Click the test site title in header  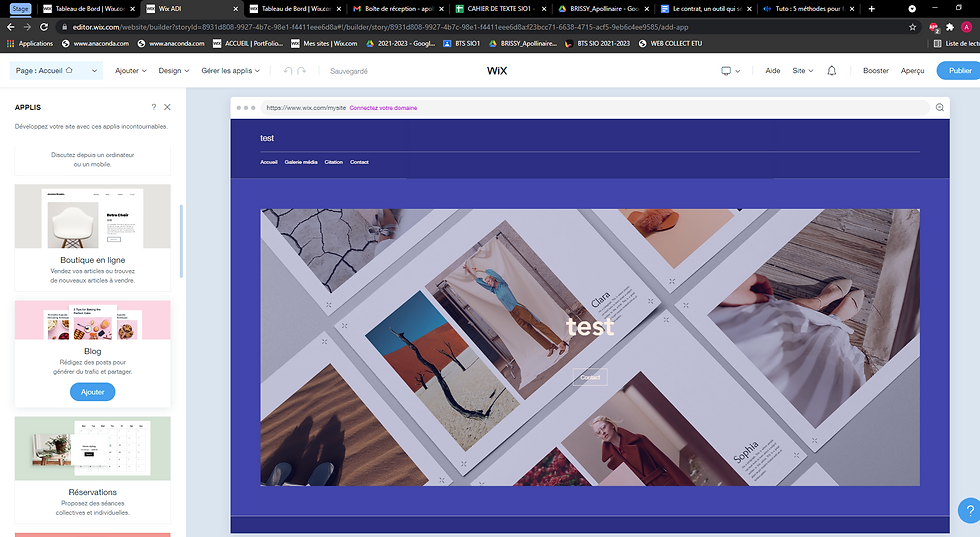tap(267, 138)
